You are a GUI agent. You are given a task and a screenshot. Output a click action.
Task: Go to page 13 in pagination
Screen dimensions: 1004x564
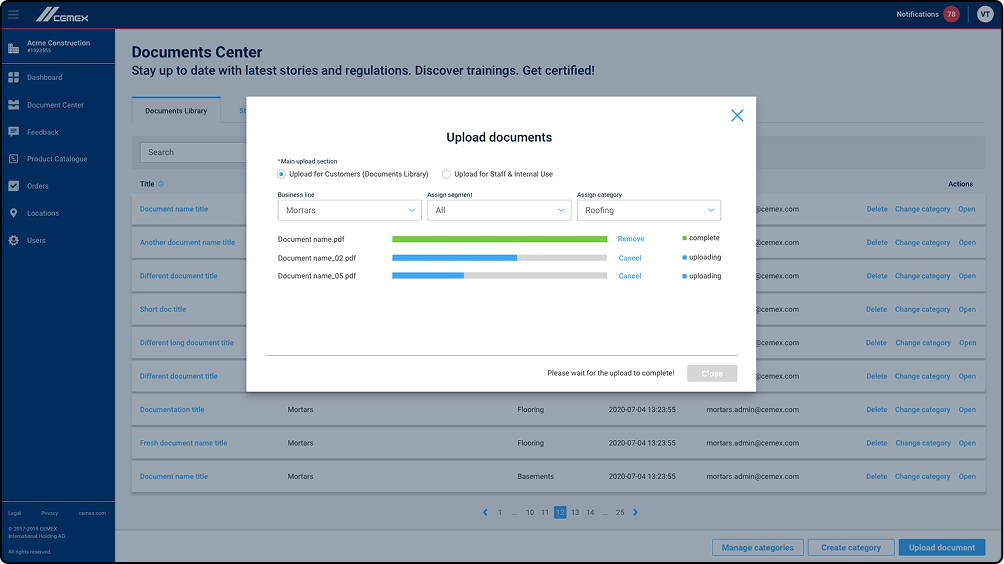[575, 512]
